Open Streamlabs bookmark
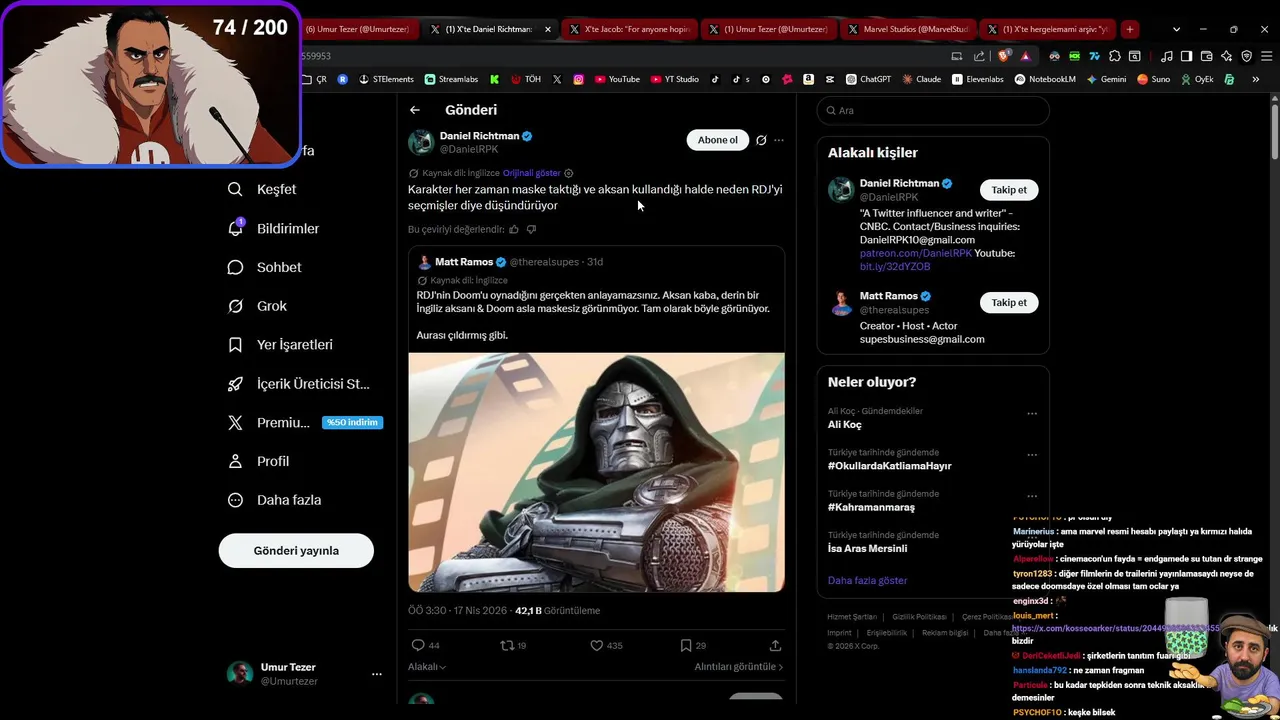This screenshot has height=720, width=1280. click(x=451, y=79)
